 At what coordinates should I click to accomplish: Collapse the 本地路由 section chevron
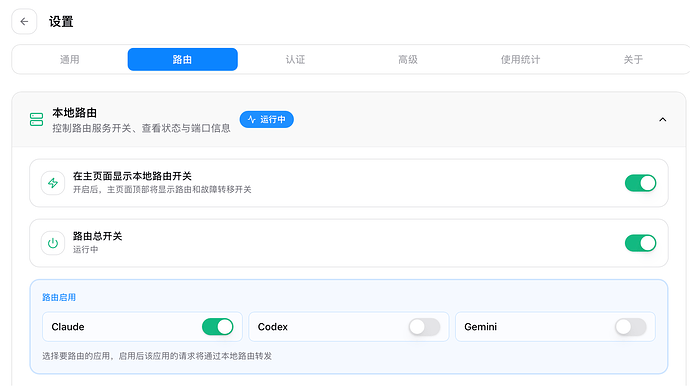pyautogui.click(x=663, y=119)
